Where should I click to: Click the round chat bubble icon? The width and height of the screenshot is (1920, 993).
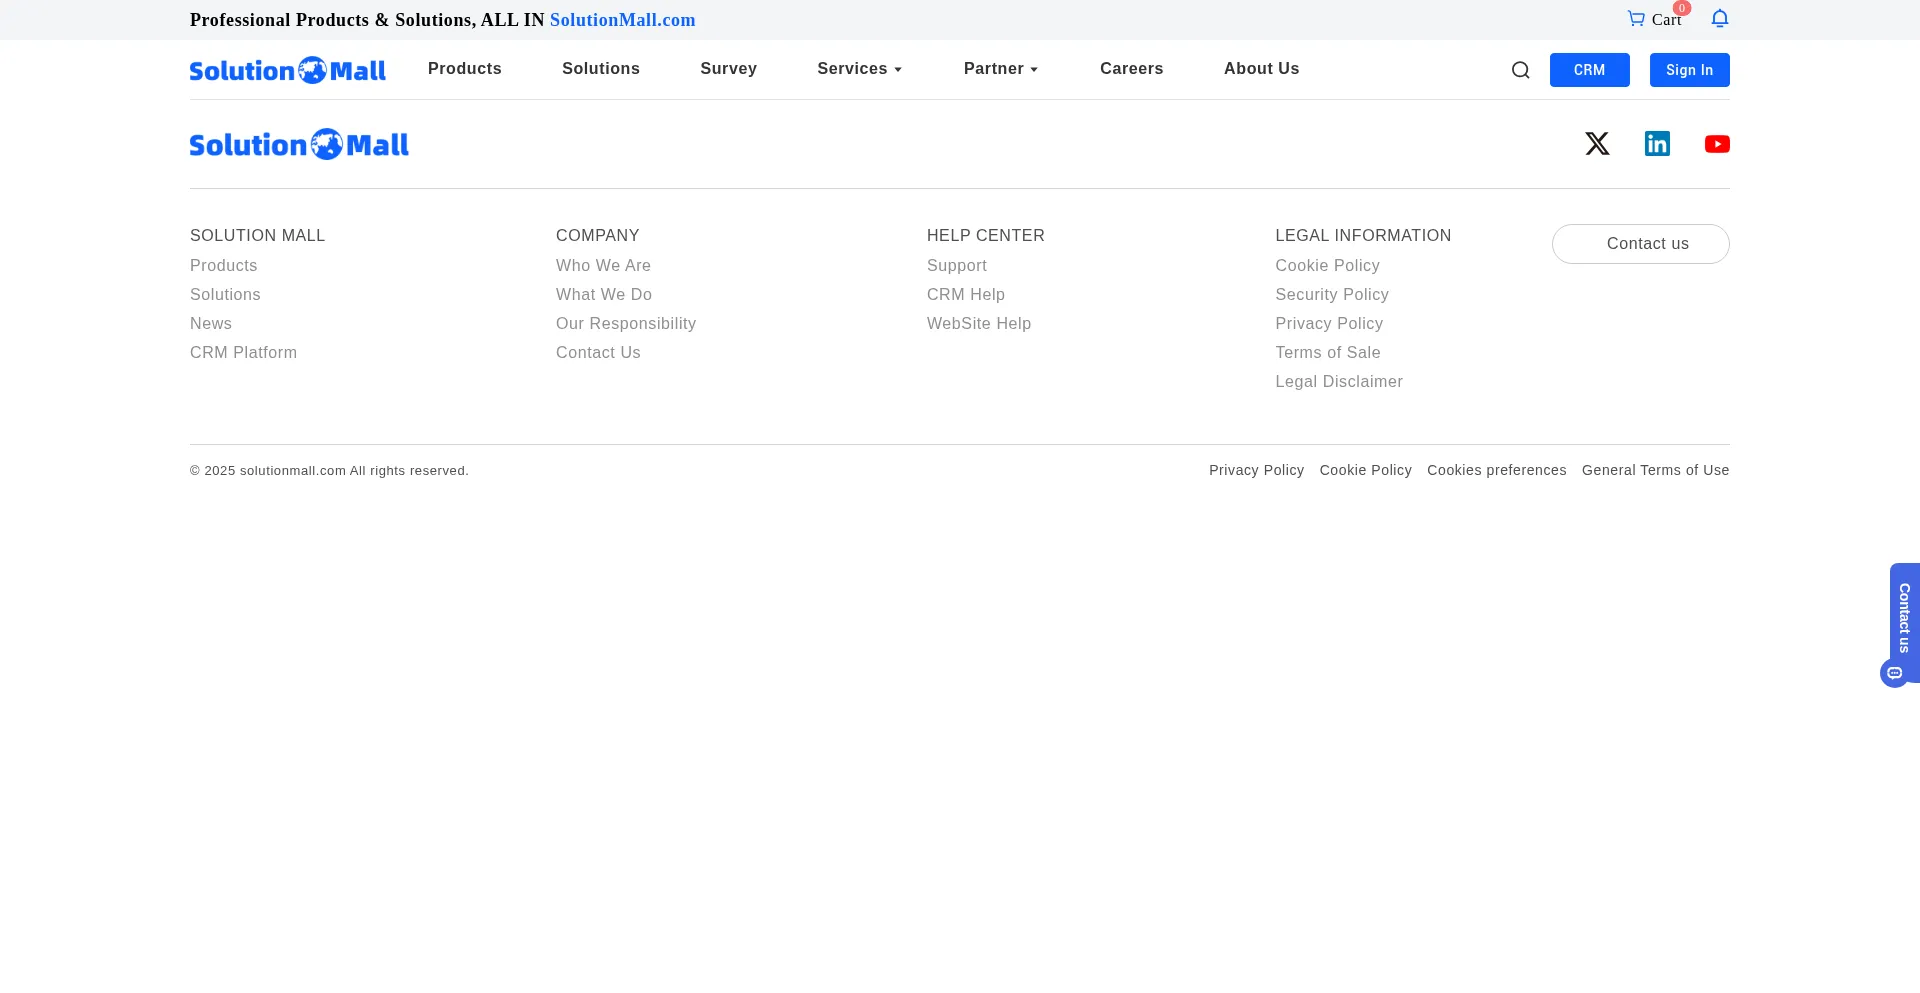pyautogui.click(x=1894, y=673)
